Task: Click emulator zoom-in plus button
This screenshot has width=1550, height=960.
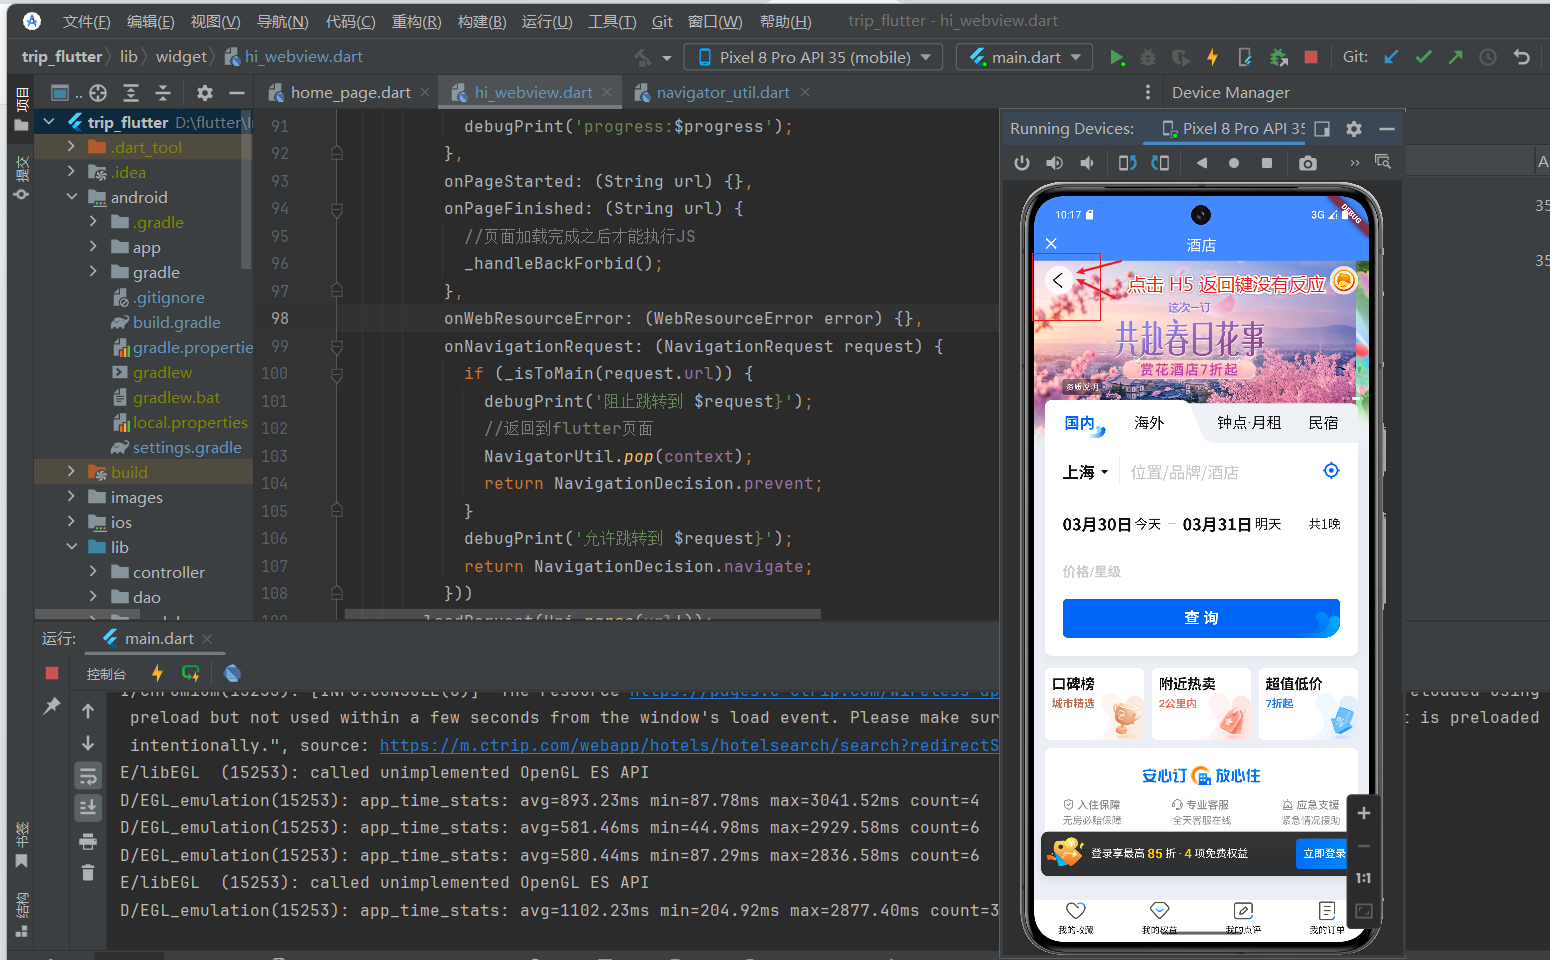Action: point(1363,813)
